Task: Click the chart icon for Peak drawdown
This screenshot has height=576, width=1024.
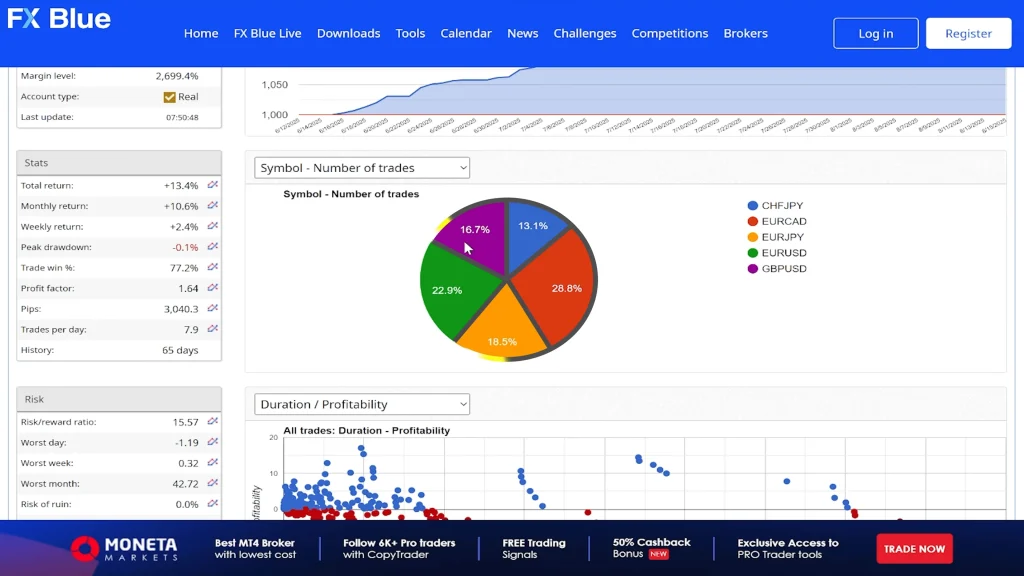Action: coord(212,247)
